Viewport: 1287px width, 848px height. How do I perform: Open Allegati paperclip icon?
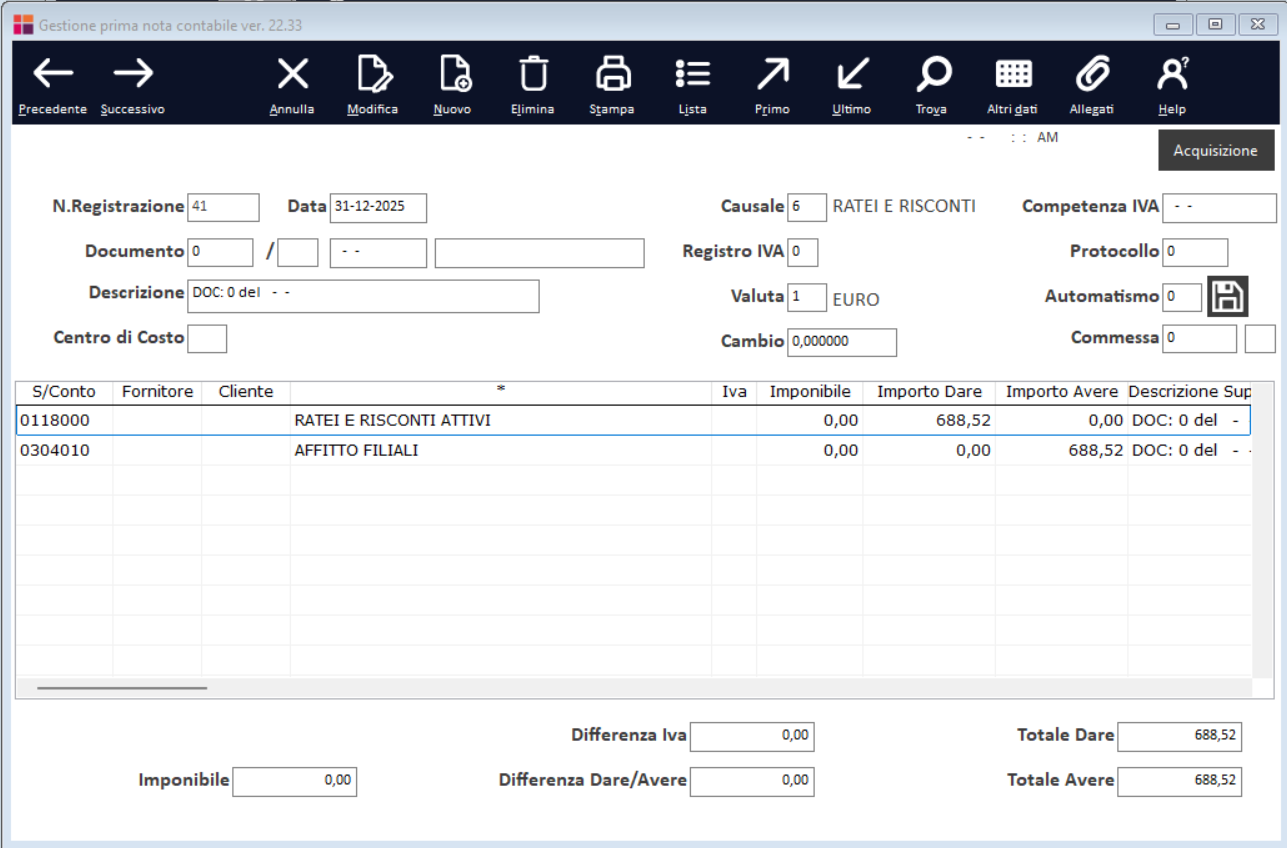point(1092,73)
